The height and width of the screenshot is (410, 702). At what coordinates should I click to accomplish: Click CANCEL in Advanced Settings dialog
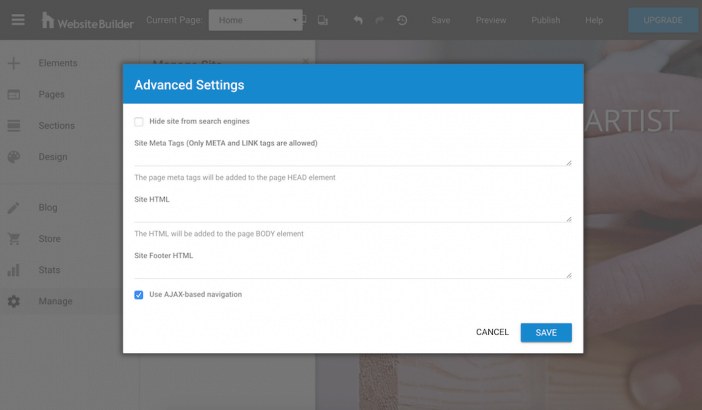[492, 332]
